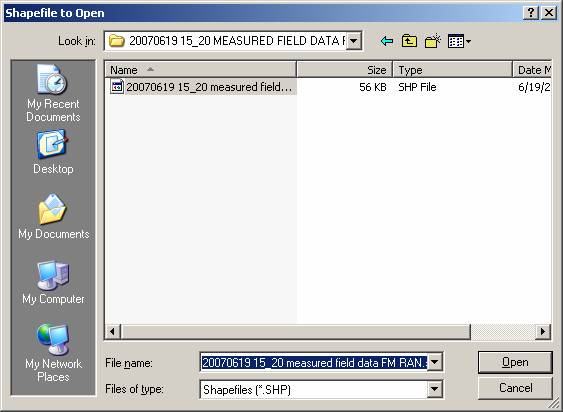Go up one folder level
Screen dimensions: 563x412
[409, 41]
